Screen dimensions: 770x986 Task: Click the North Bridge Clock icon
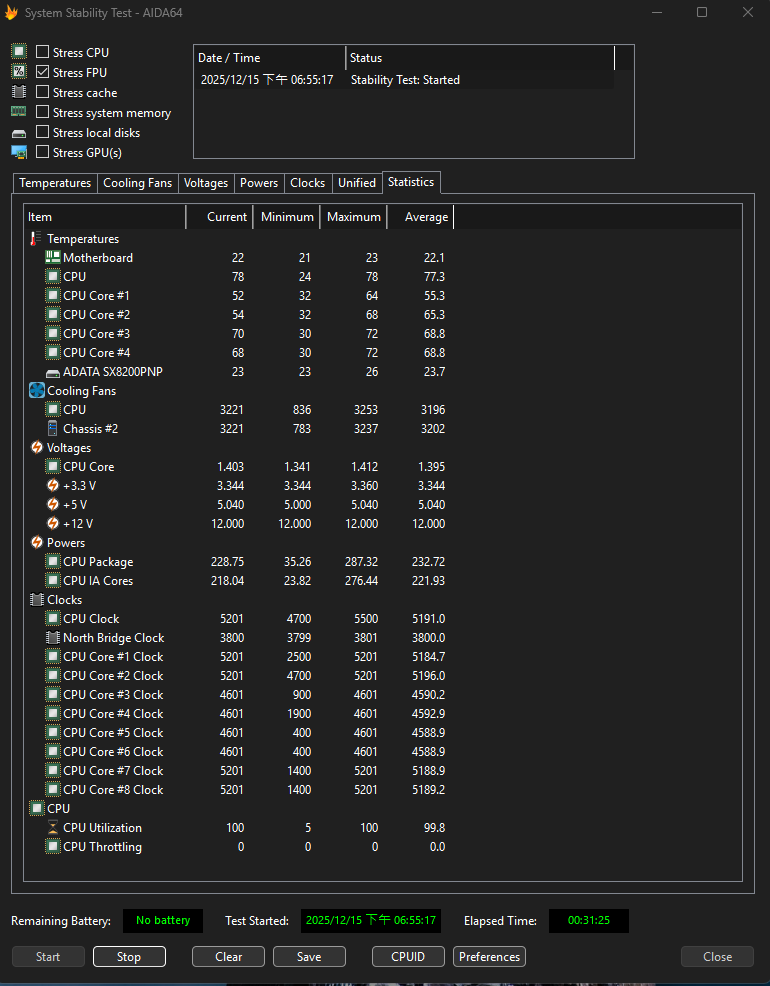[53, 638]
